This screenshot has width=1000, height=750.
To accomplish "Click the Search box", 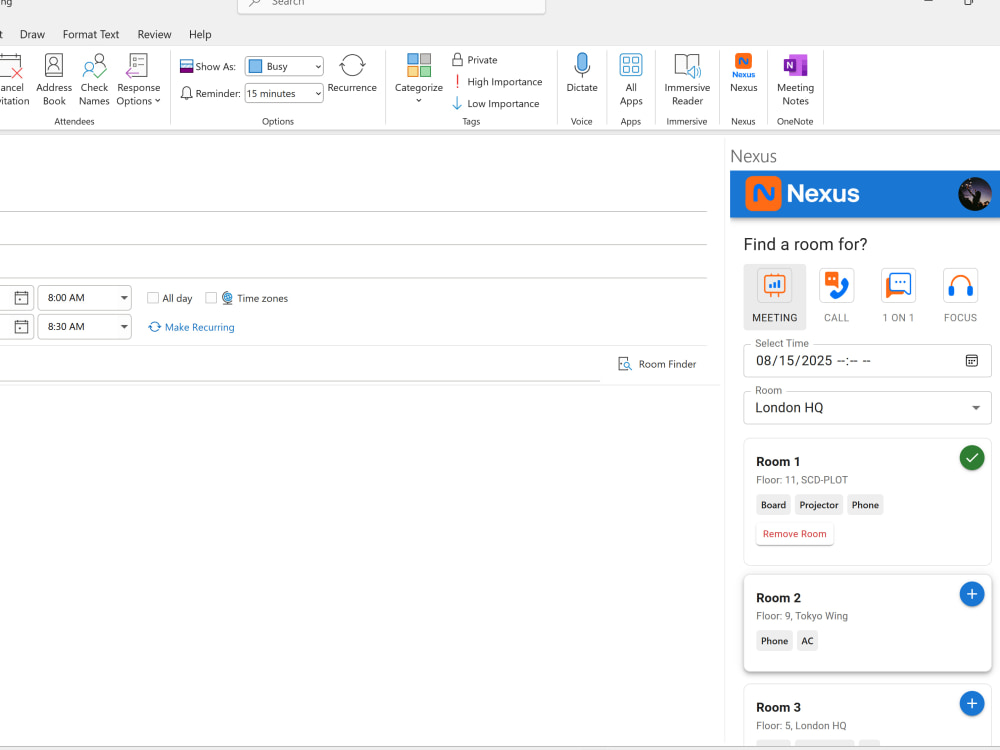I will [x=392, y=5].
